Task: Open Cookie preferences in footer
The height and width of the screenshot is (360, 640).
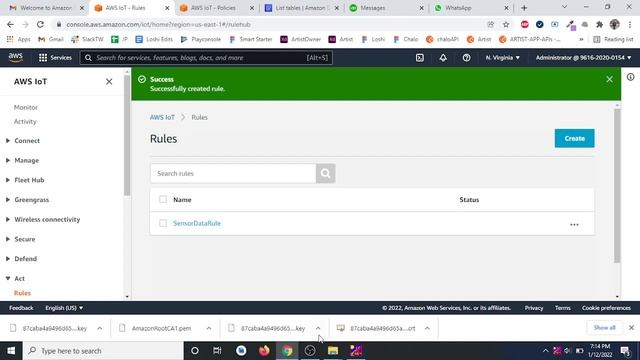Action: [x=606, y=308]
